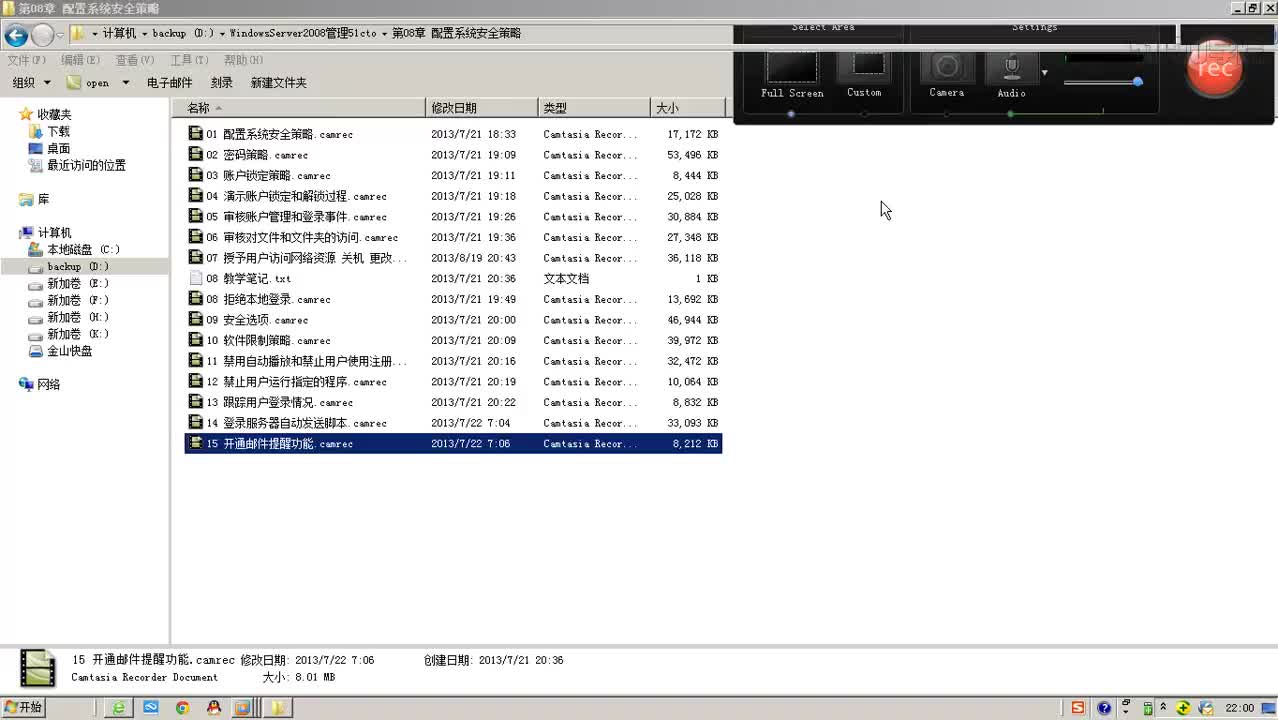1278x720 pixels.
Task: Click 新建文件夹 new folder button
Action: click(279, 83)
